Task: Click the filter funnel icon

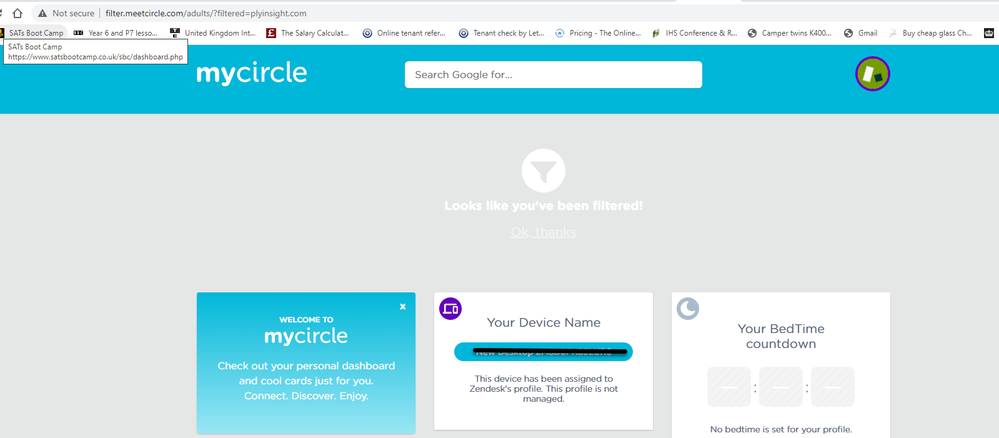Action: [543, 172]
